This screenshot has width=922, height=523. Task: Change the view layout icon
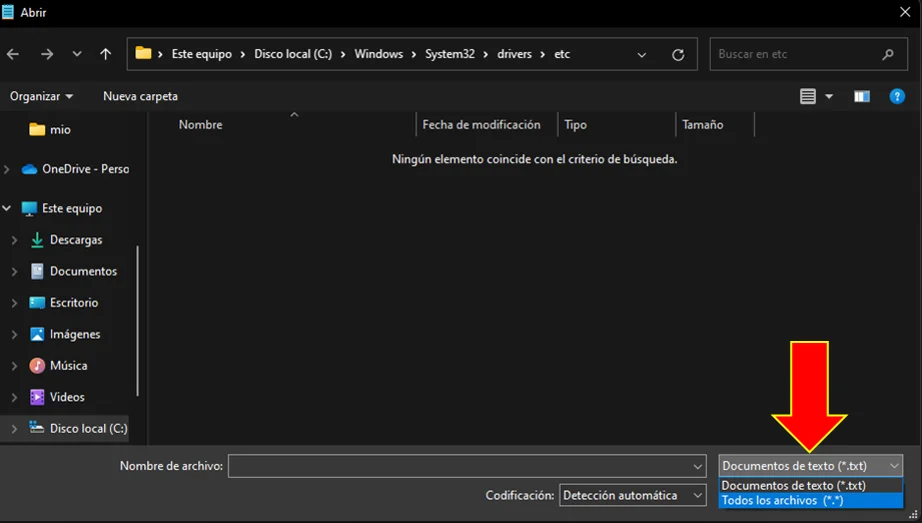point(808,96)
